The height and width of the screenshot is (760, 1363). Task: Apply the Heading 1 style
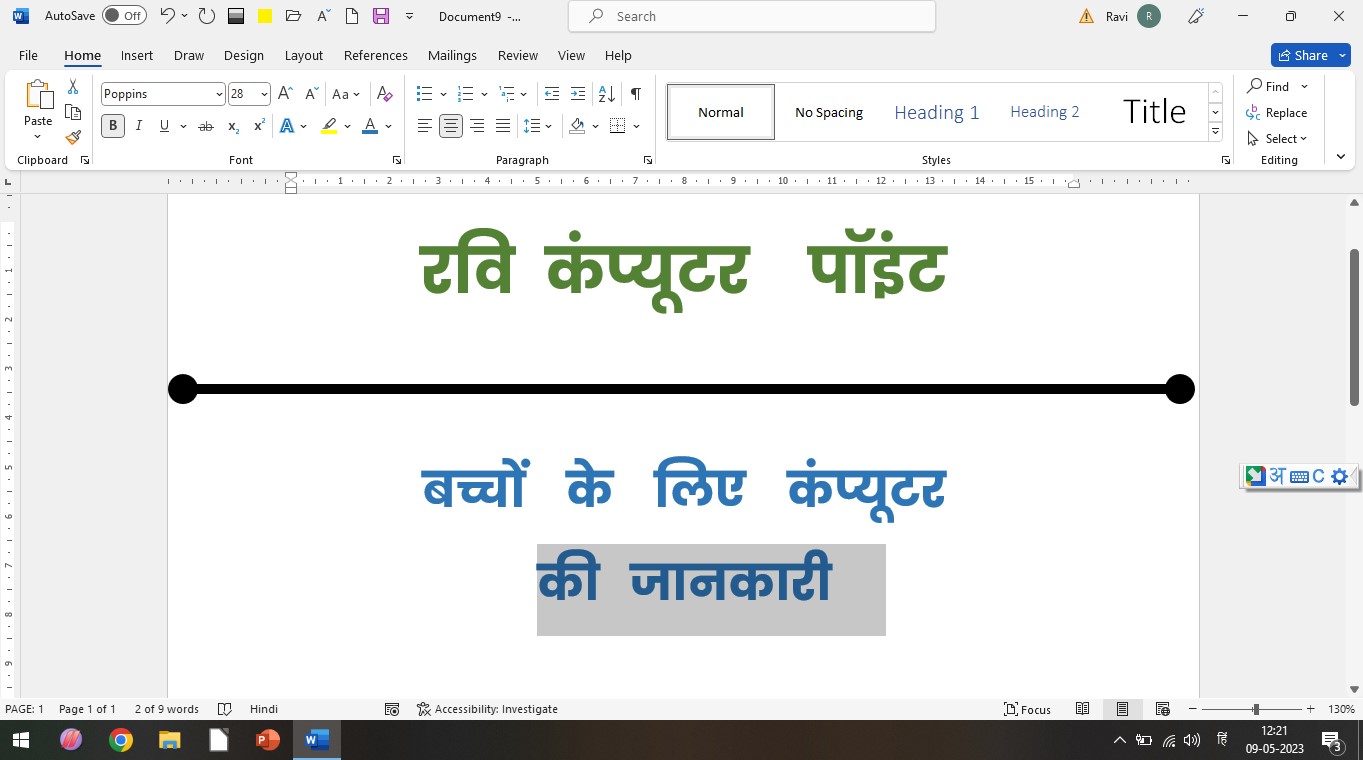click(936, 112)
